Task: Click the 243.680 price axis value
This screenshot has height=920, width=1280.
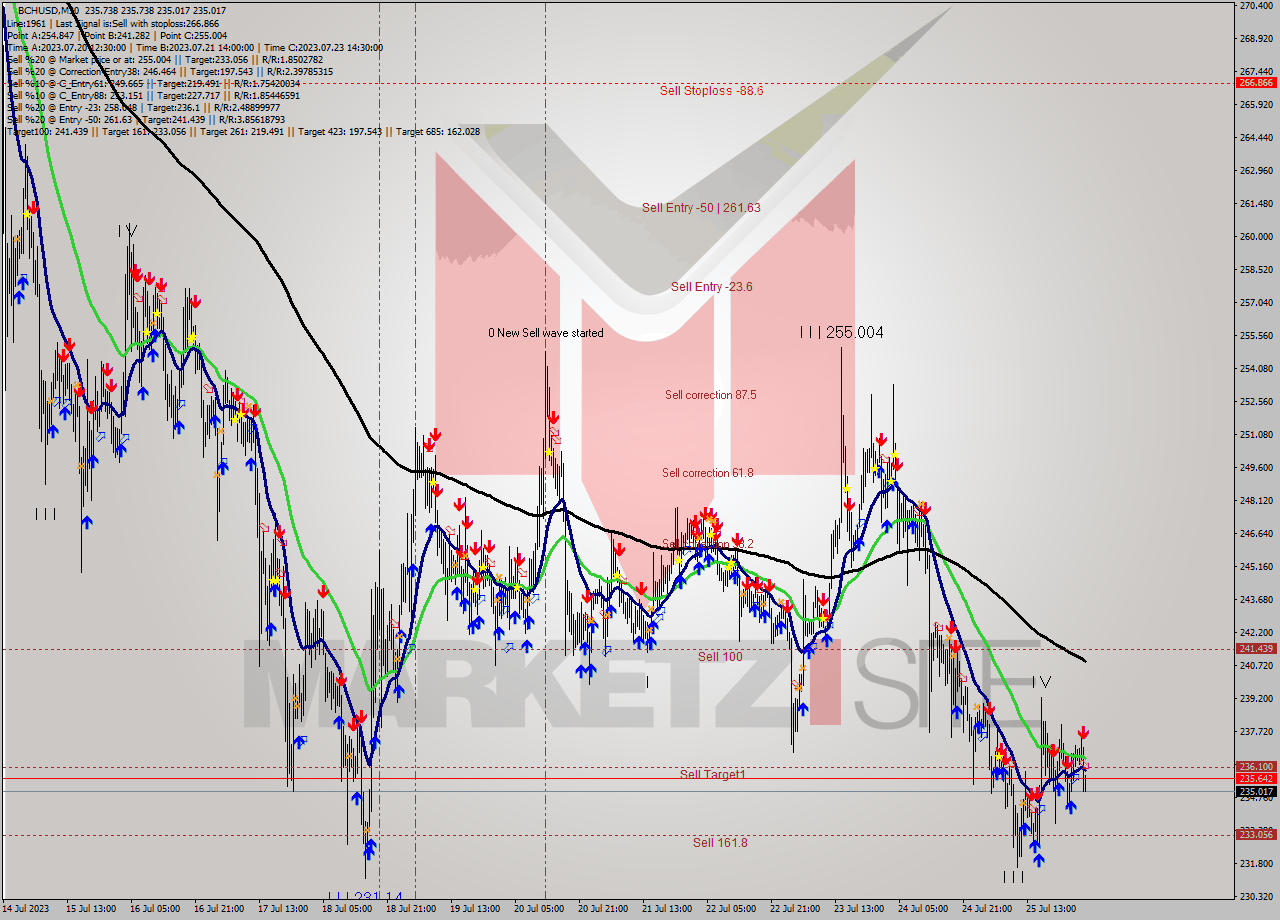Action: tap(1255, 600)
